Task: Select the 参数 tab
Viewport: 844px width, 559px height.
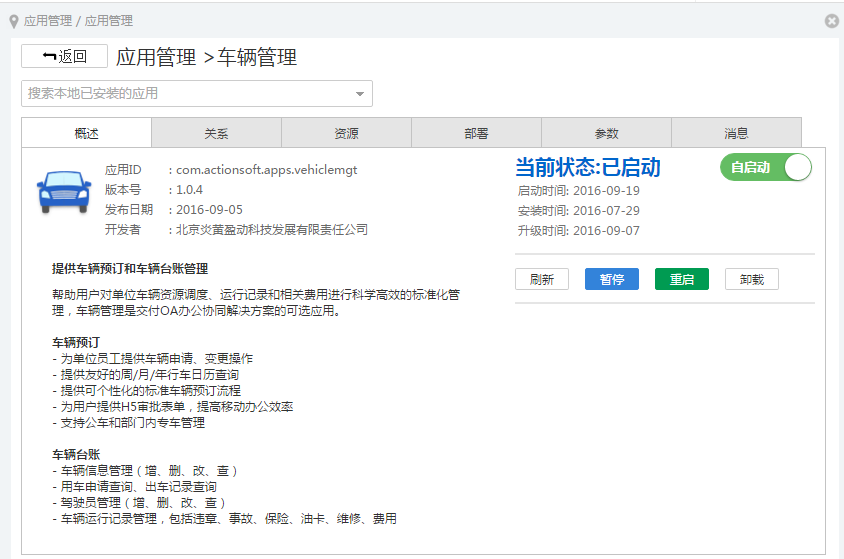Action: [606, 133]
